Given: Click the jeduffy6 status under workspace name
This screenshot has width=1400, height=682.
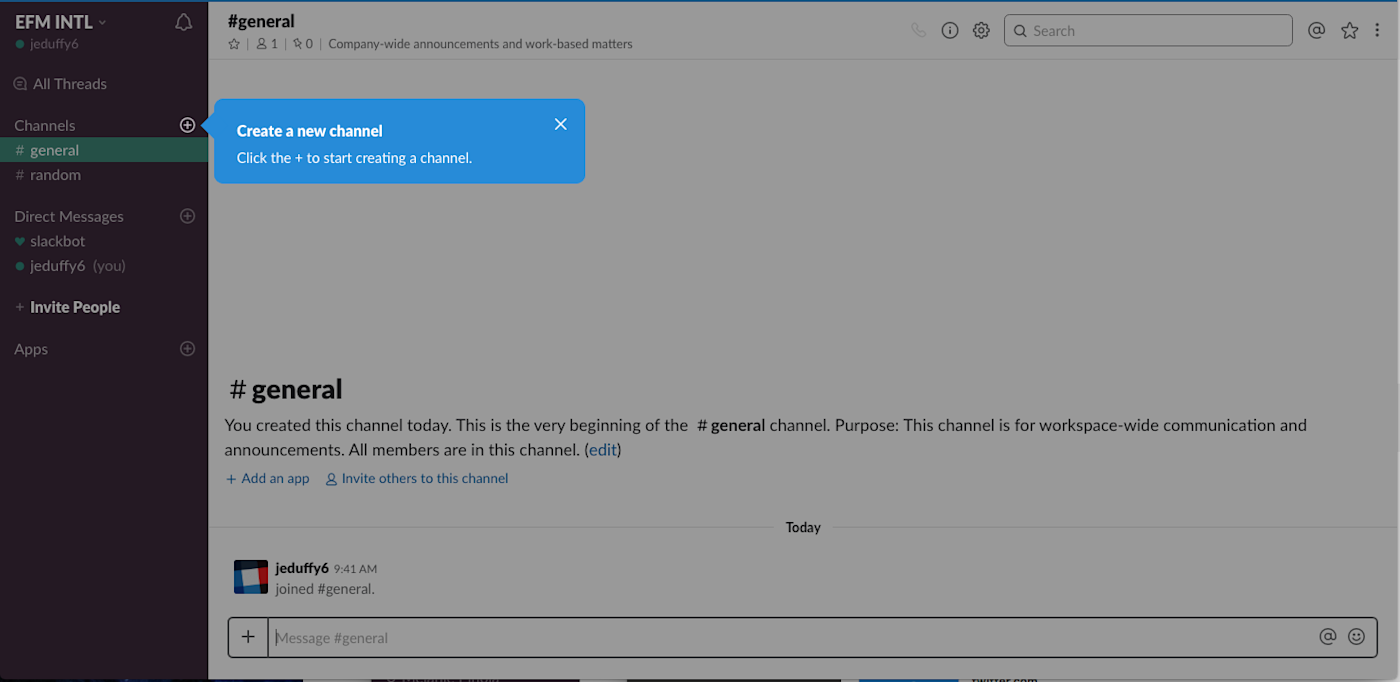Looking at the screenshot, I should tap(47, 44).
